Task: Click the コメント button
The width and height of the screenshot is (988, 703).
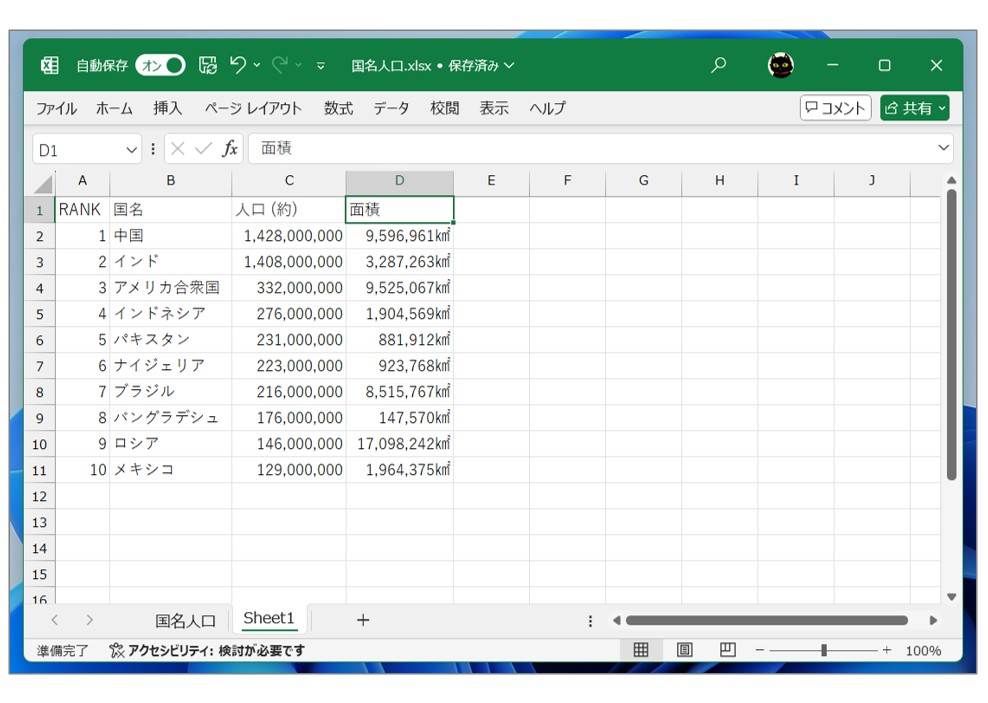Action: coord(836,108)
